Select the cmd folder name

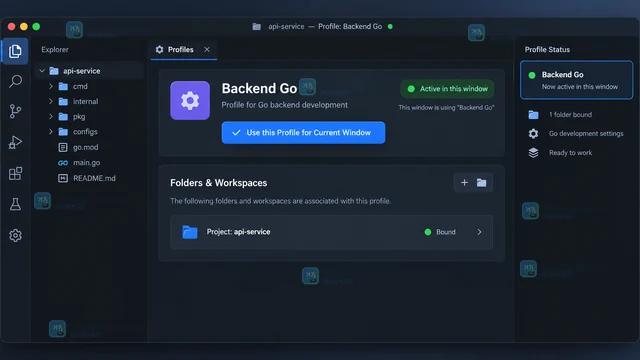(80, 86)
